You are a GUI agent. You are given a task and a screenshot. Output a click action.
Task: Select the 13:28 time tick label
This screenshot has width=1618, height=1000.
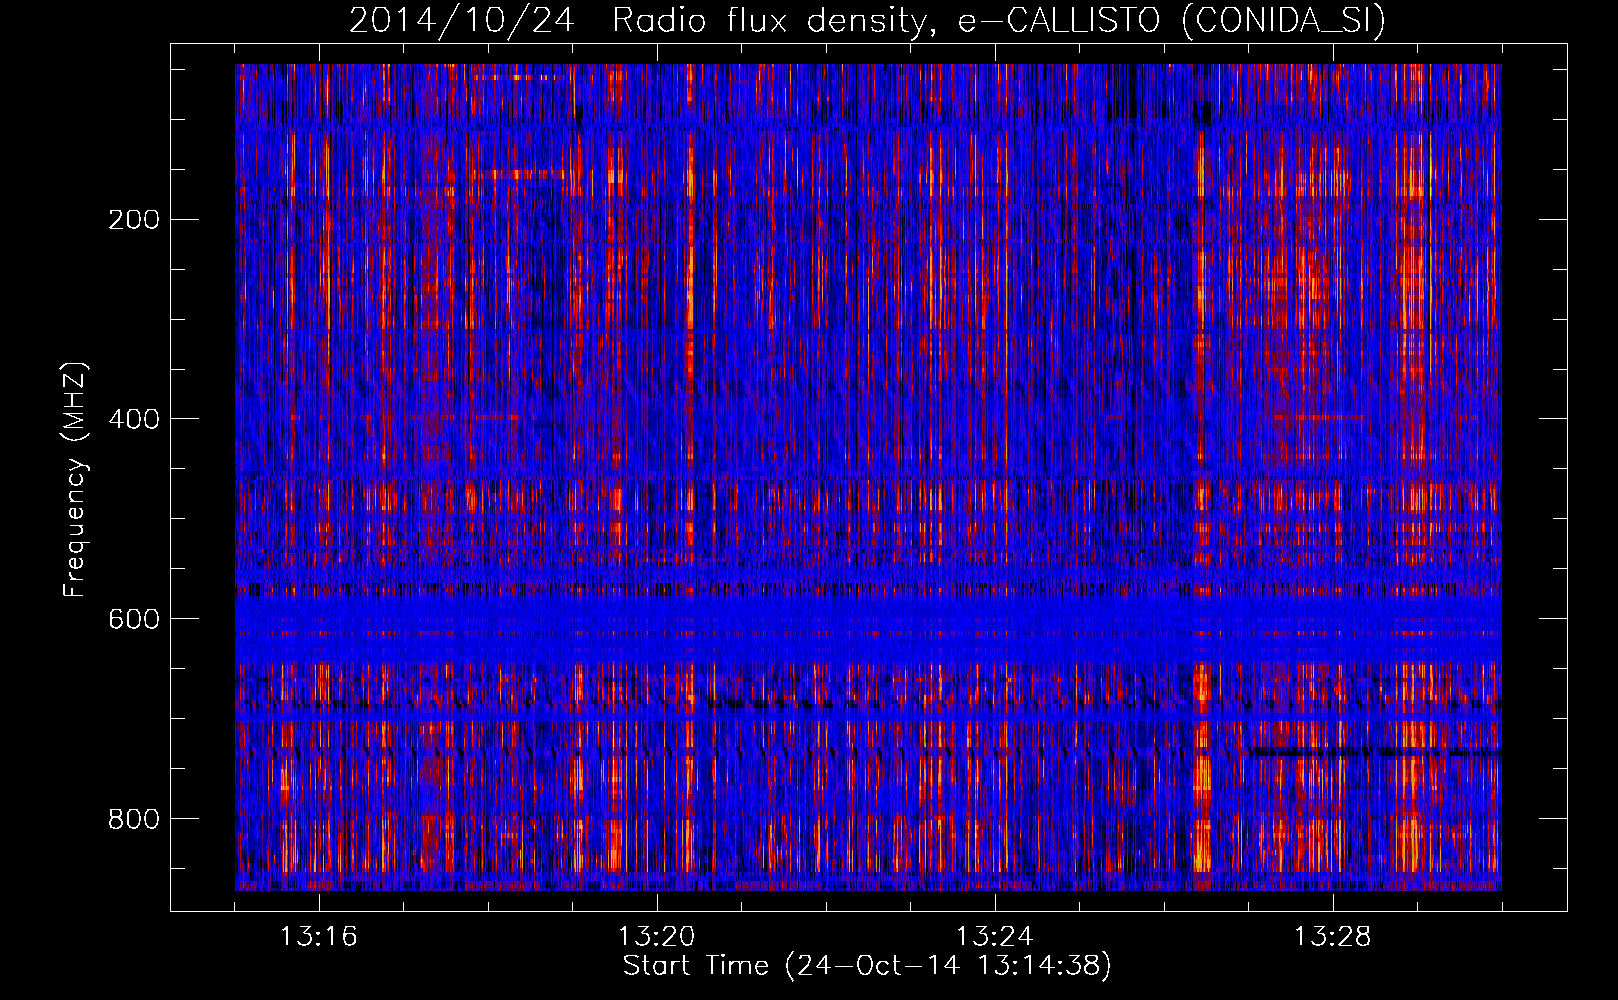tap(1332, 936)
